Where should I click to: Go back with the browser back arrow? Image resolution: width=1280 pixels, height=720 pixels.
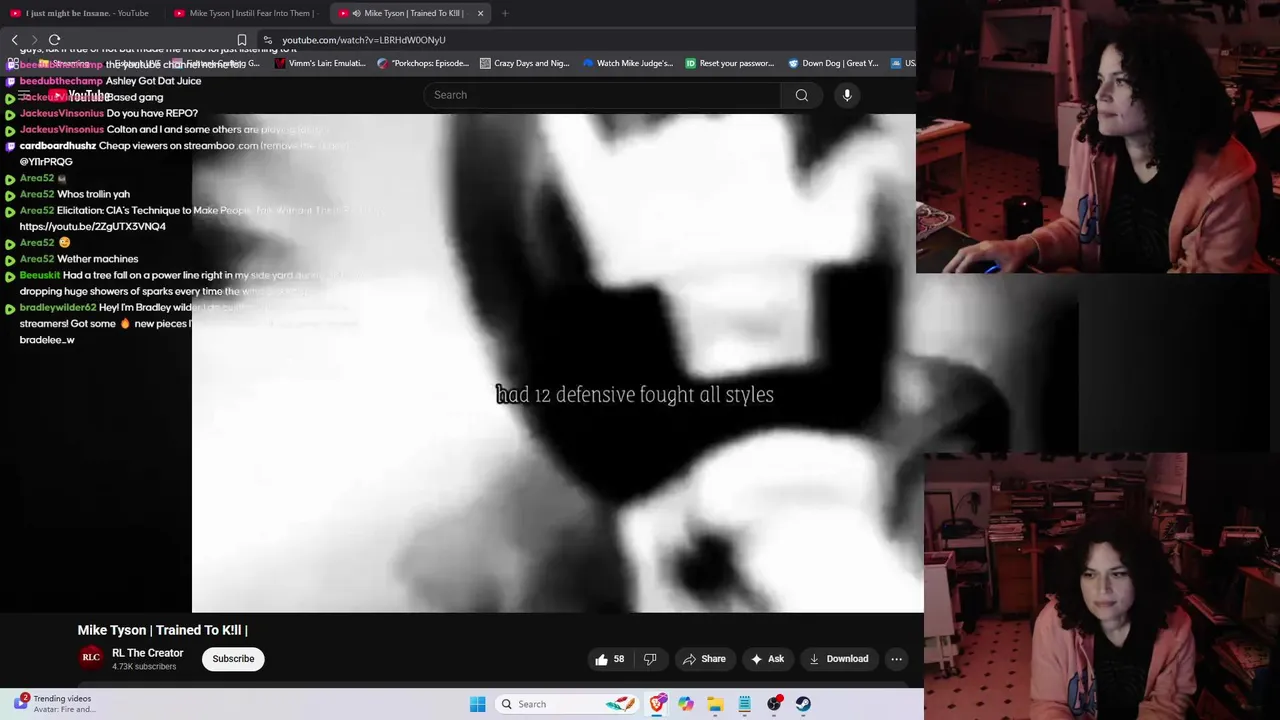[14, 40]
